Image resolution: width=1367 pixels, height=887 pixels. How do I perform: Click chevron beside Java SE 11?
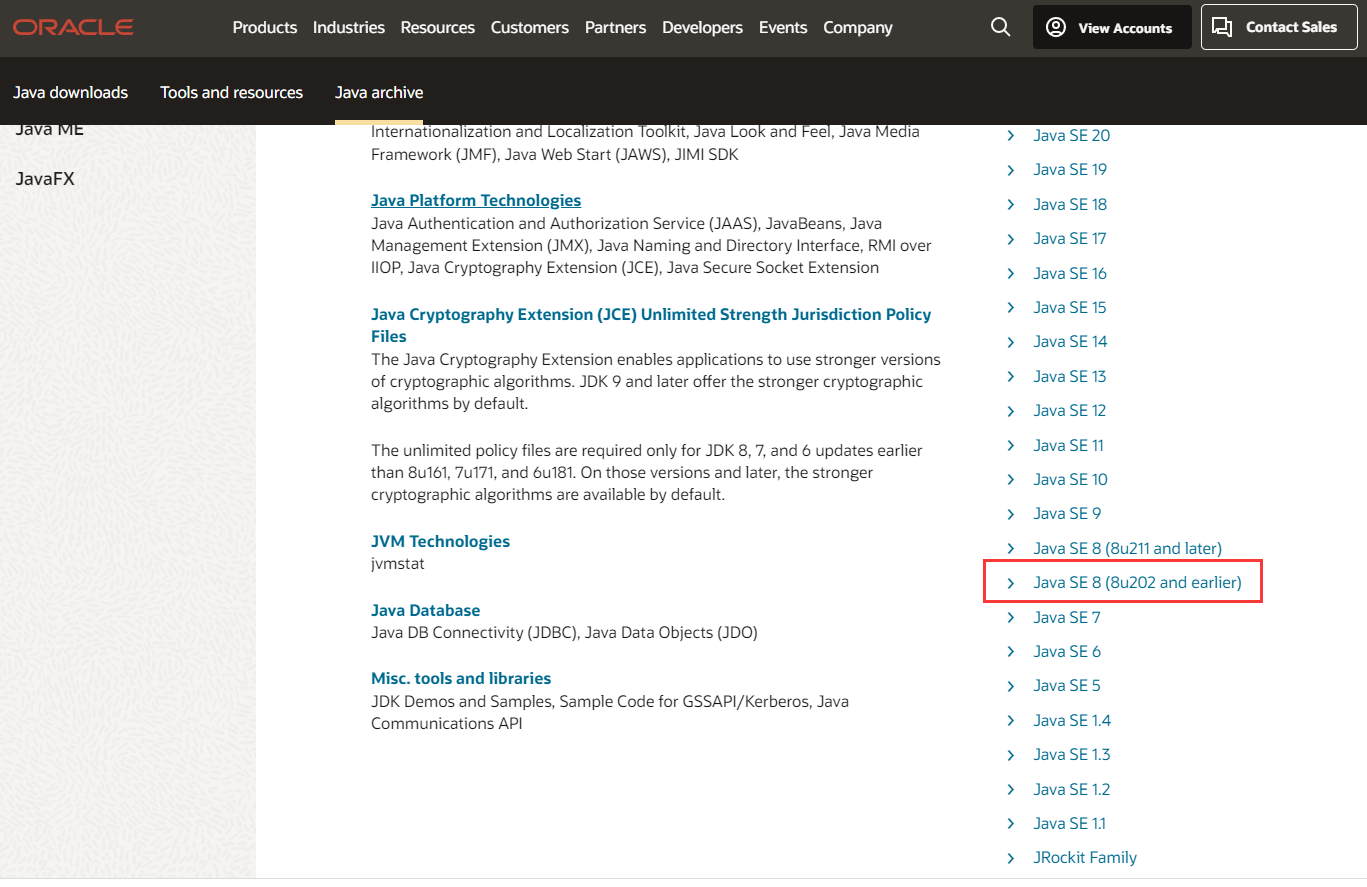[x=1011, y=445]
